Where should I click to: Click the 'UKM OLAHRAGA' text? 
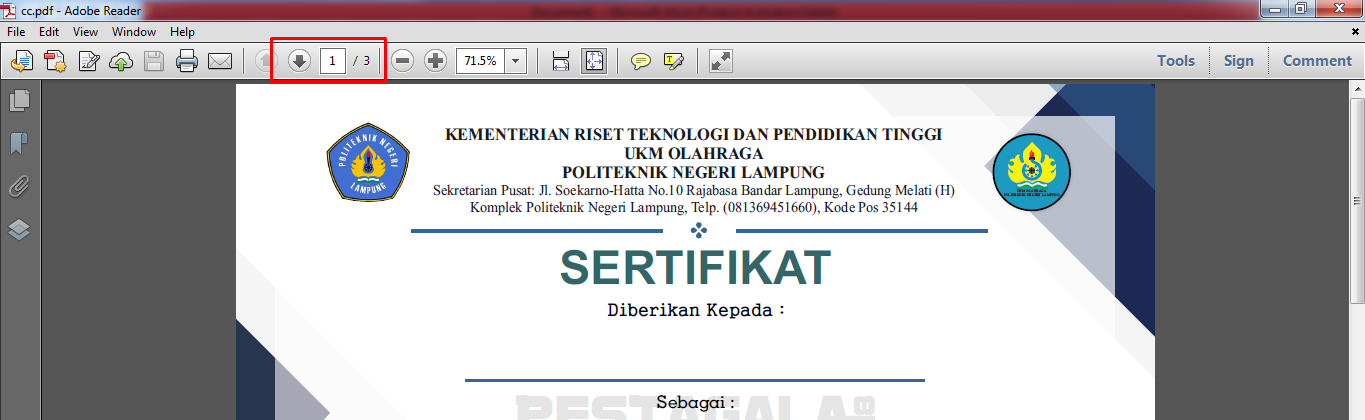[693, 154]
